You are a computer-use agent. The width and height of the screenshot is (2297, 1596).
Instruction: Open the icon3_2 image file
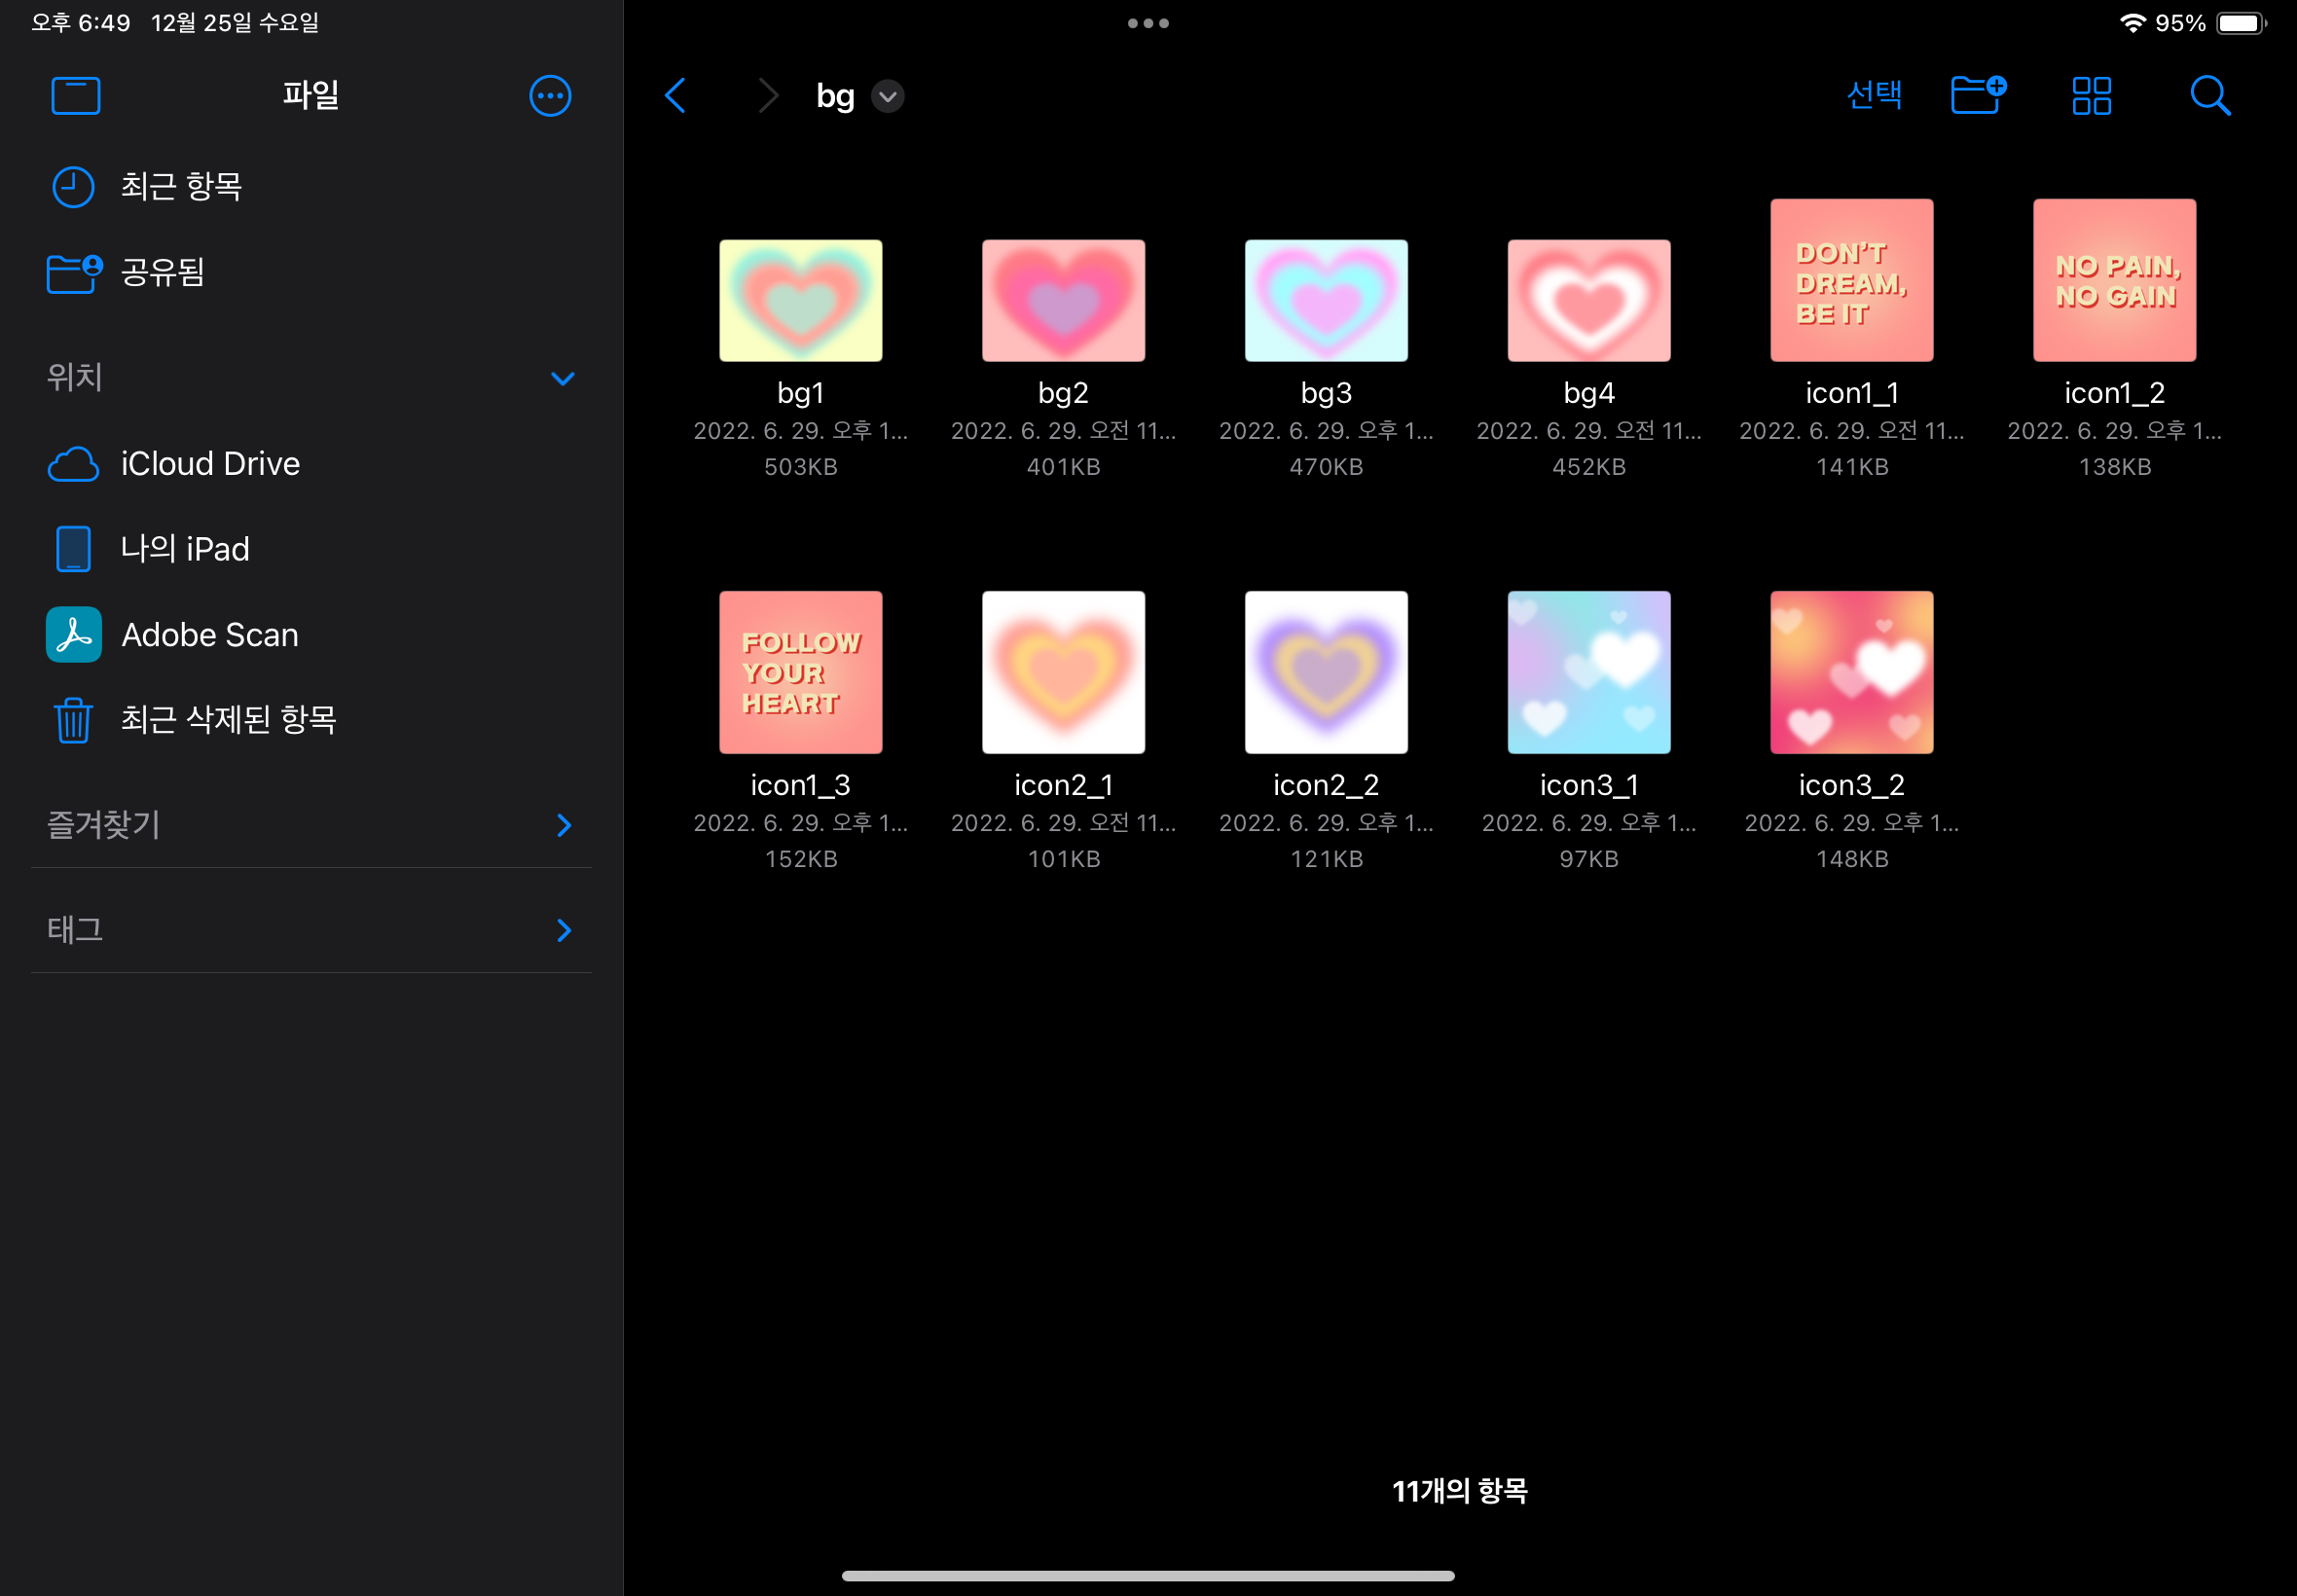coord(1851,672)
